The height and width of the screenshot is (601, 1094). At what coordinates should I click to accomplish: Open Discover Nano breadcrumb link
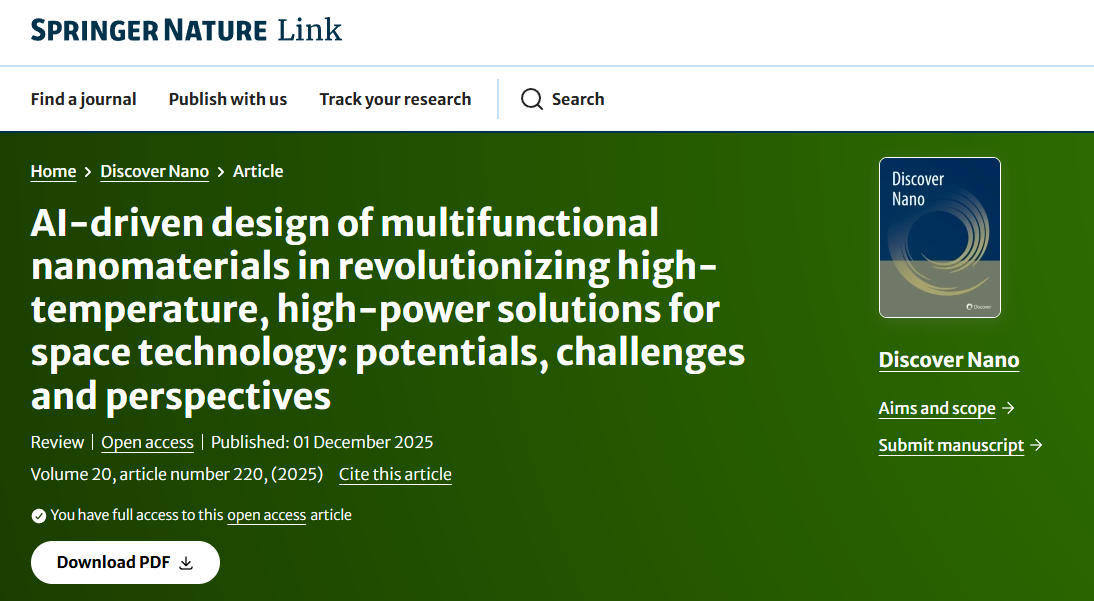click(154, 172)
